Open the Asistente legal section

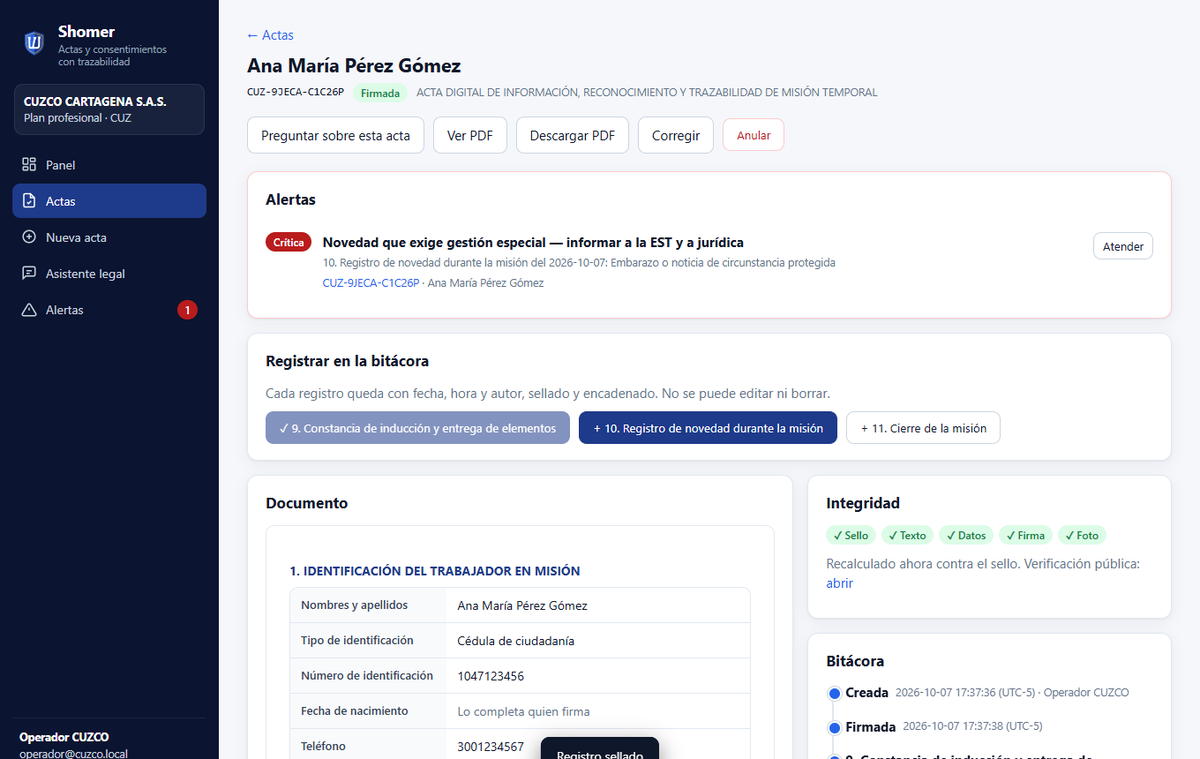[x=109, y=273]
